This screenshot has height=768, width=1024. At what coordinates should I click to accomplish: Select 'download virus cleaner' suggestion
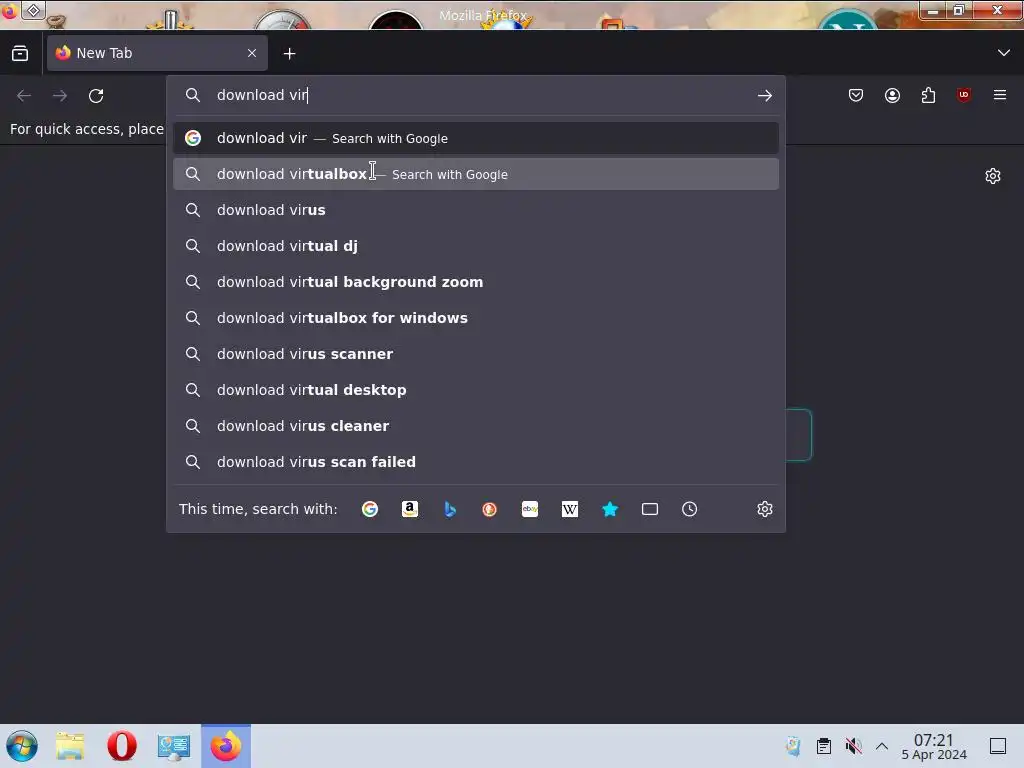475,426
